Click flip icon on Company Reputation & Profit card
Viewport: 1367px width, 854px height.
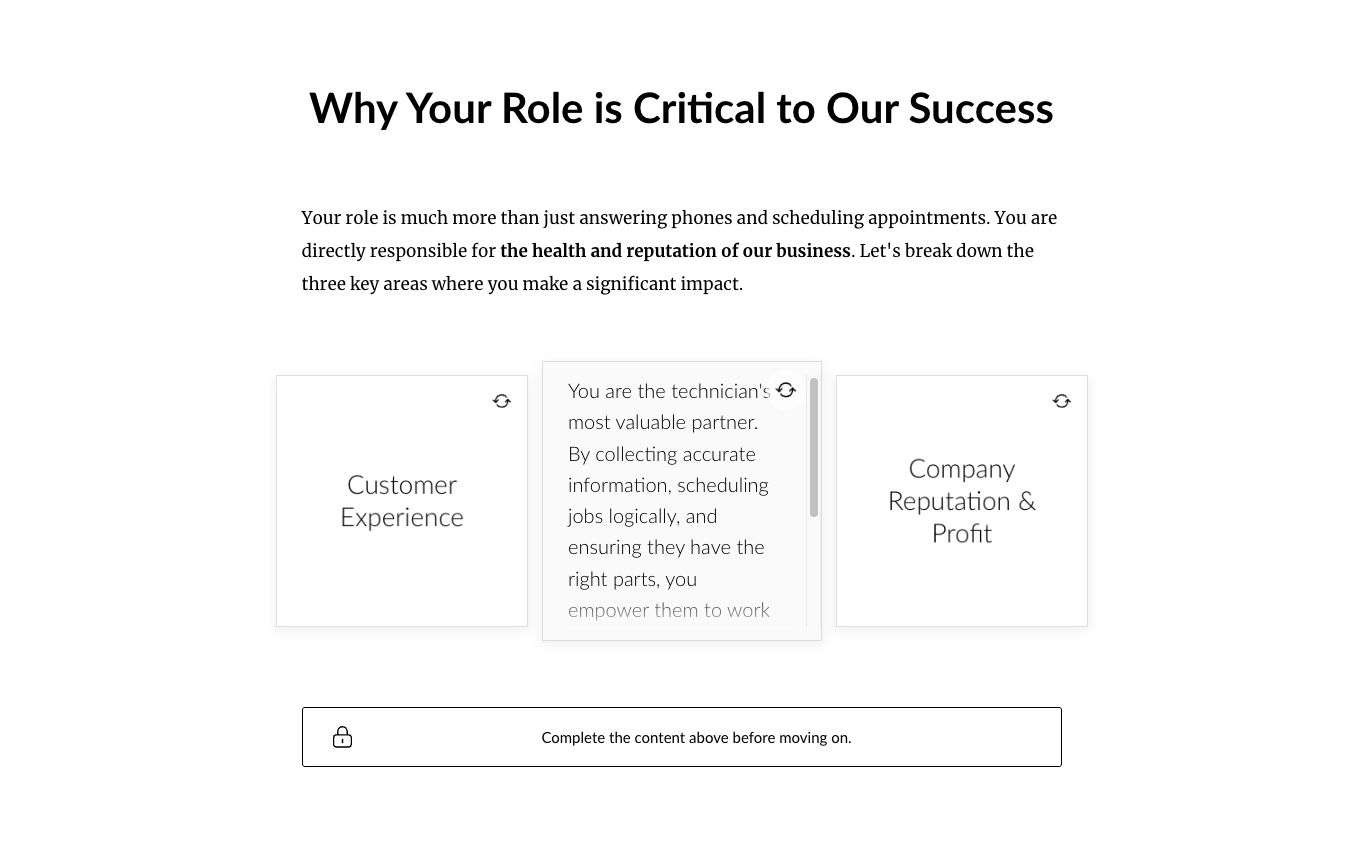point(1062,401)
